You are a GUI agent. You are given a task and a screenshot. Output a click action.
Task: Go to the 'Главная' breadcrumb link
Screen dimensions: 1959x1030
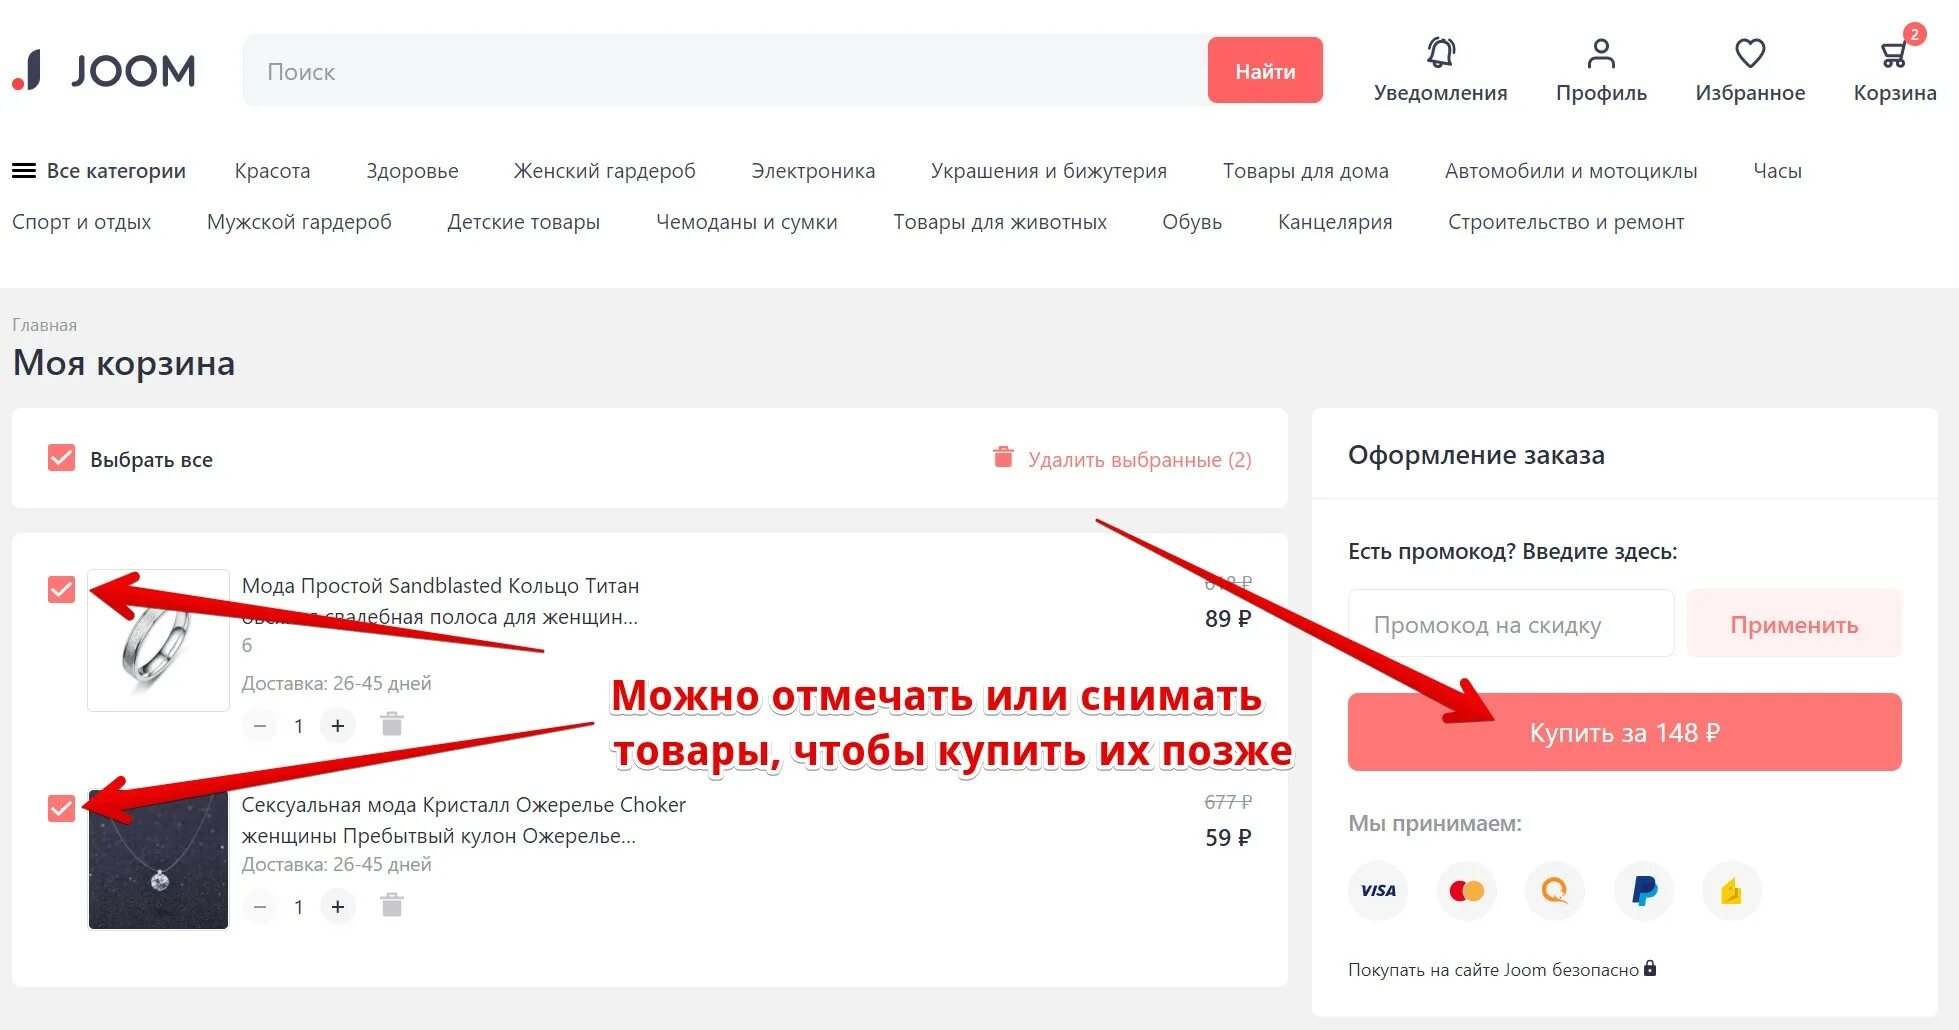(44, 325)
